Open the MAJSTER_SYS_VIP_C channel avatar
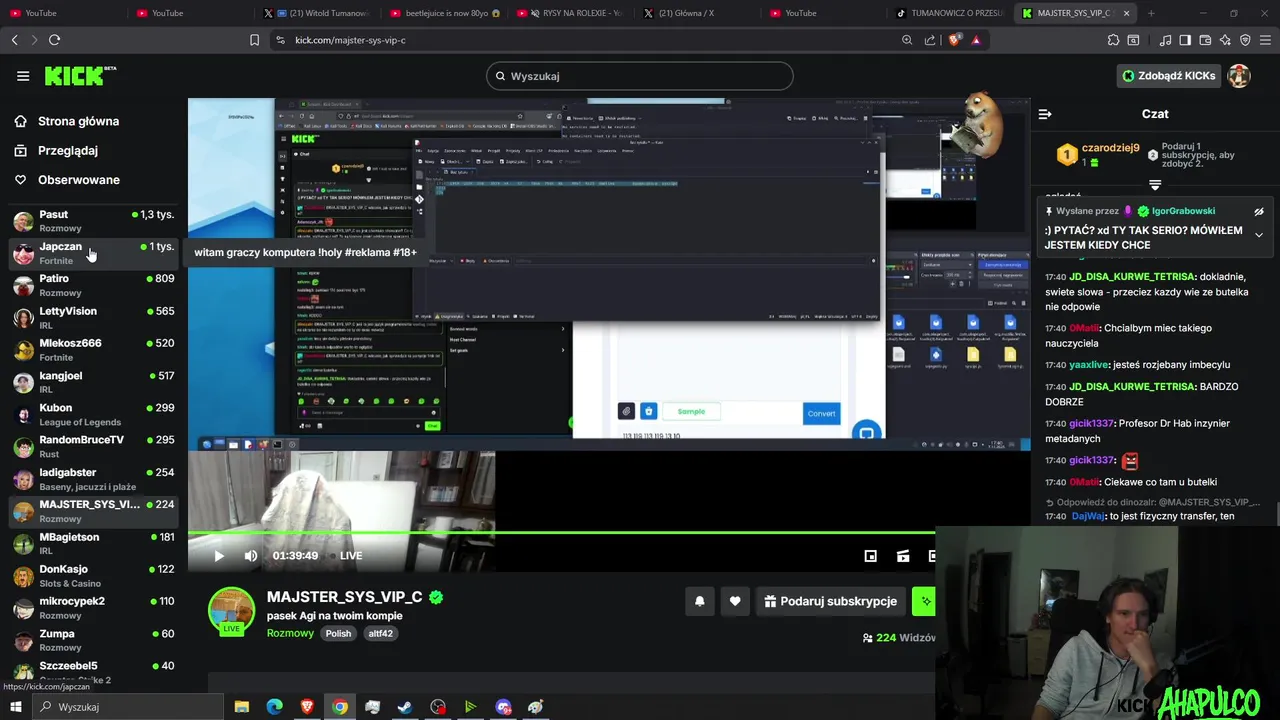The height and width of the screenshot is (720, 1280). coord(231,610)
